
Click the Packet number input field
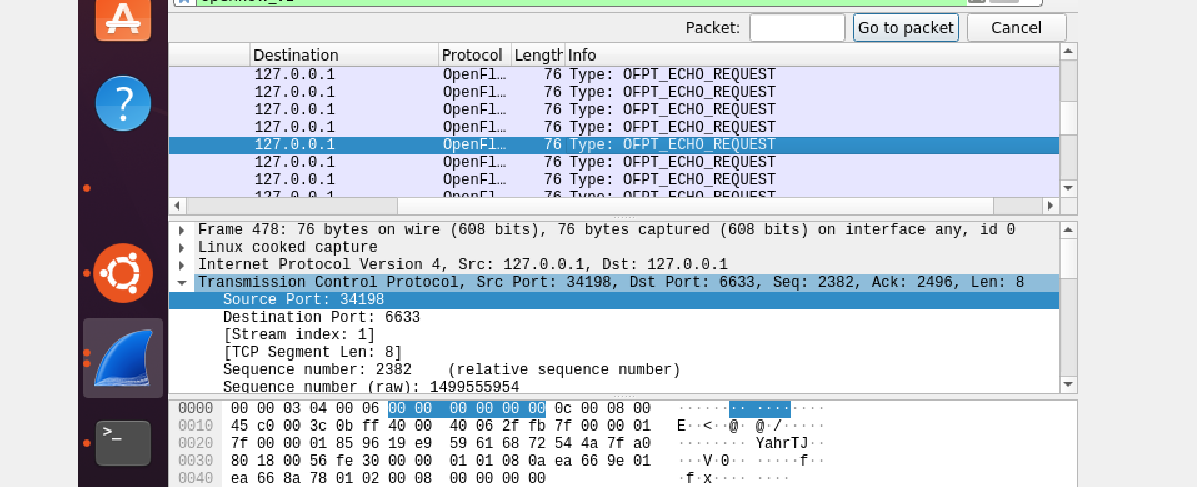pyautogui.click(x=797, y=28)
